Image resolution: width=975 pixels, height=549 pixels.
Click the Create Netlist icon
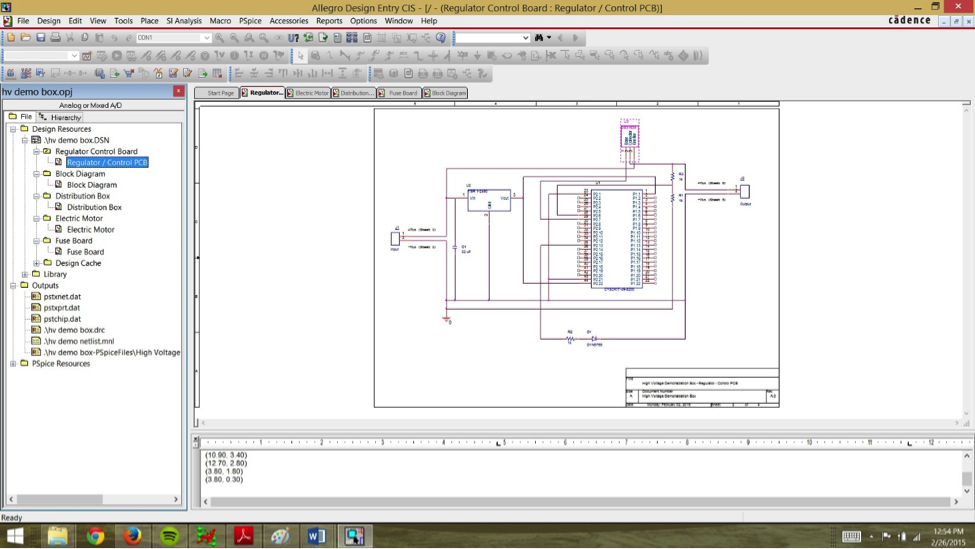click(x=338, y=37)
